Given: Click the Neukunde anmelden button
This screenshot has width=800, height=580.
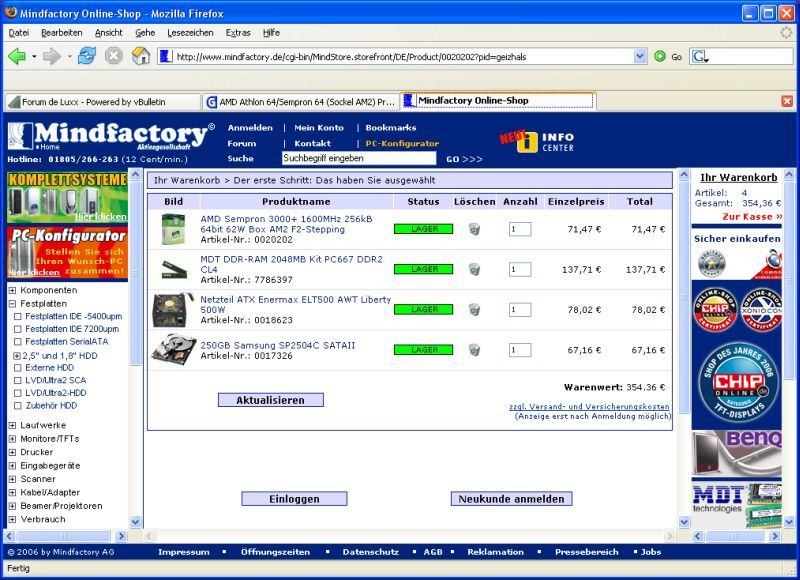Looking at the screenshot, I should (x=511, y=499).
